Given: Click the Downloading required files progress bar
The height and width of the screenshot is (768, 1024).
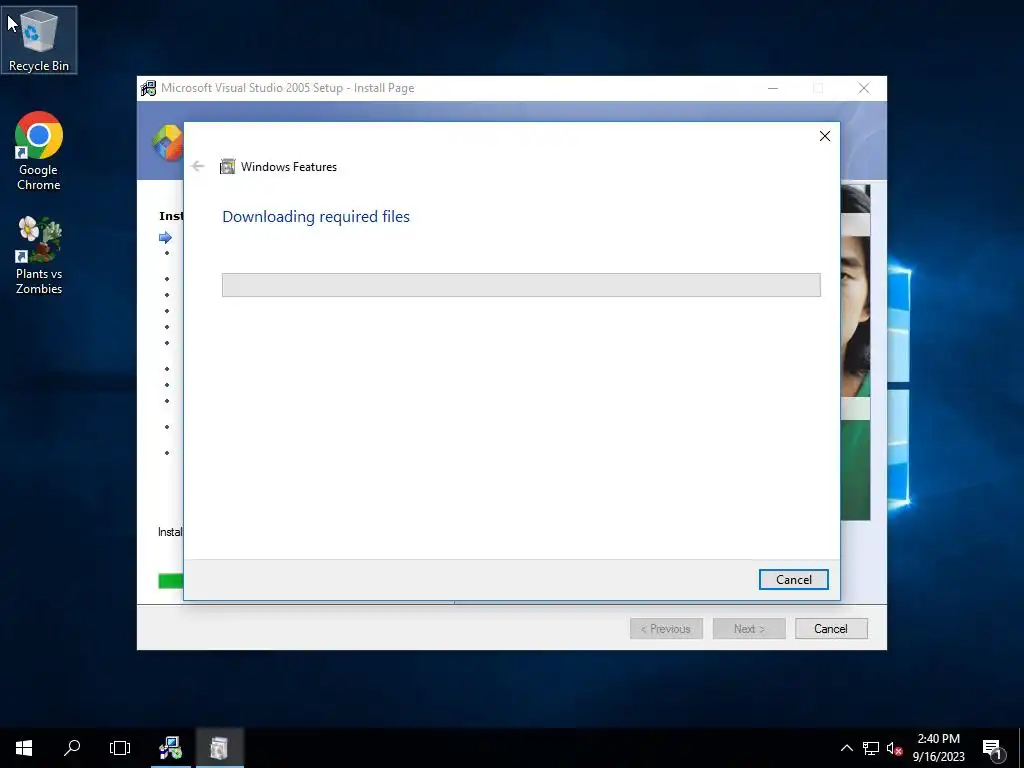Looking at the screenshot, I should coord(521,285).
